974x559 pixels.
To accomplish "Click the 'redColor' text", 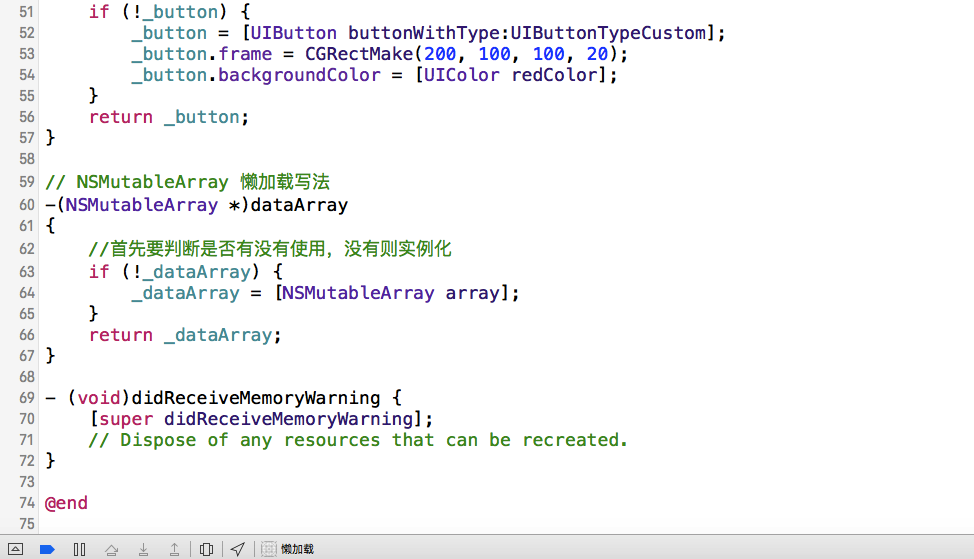I will tap(555, 75).
